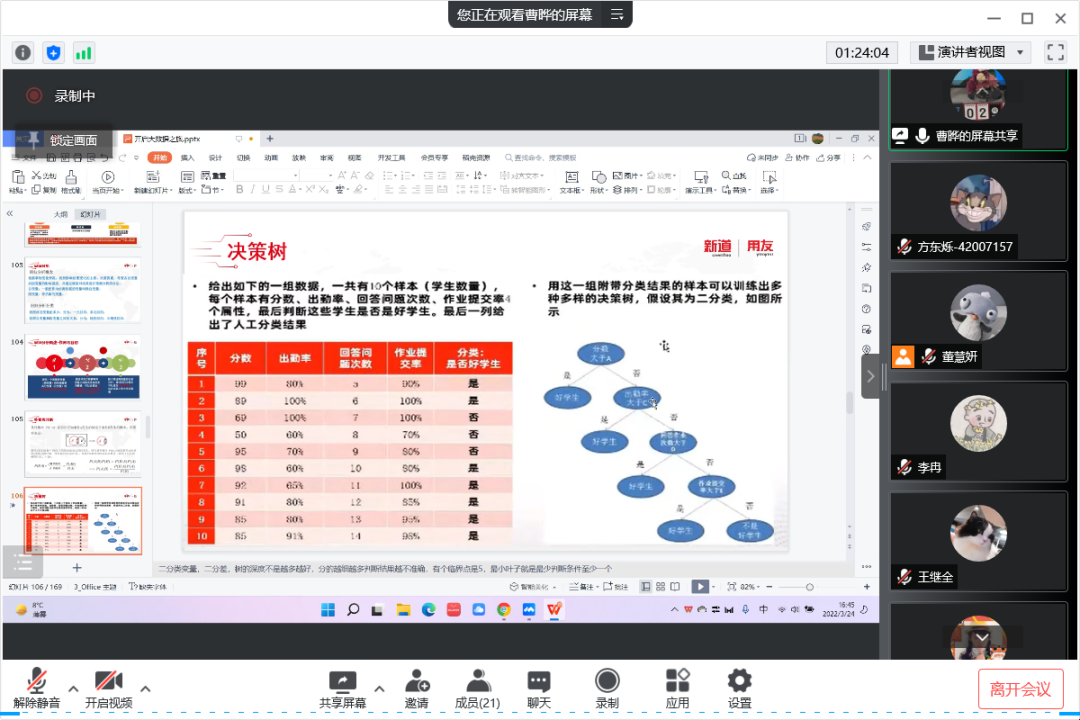
Task: Open the 邀请 (Invite) icon
Action: tap(417, 688)
